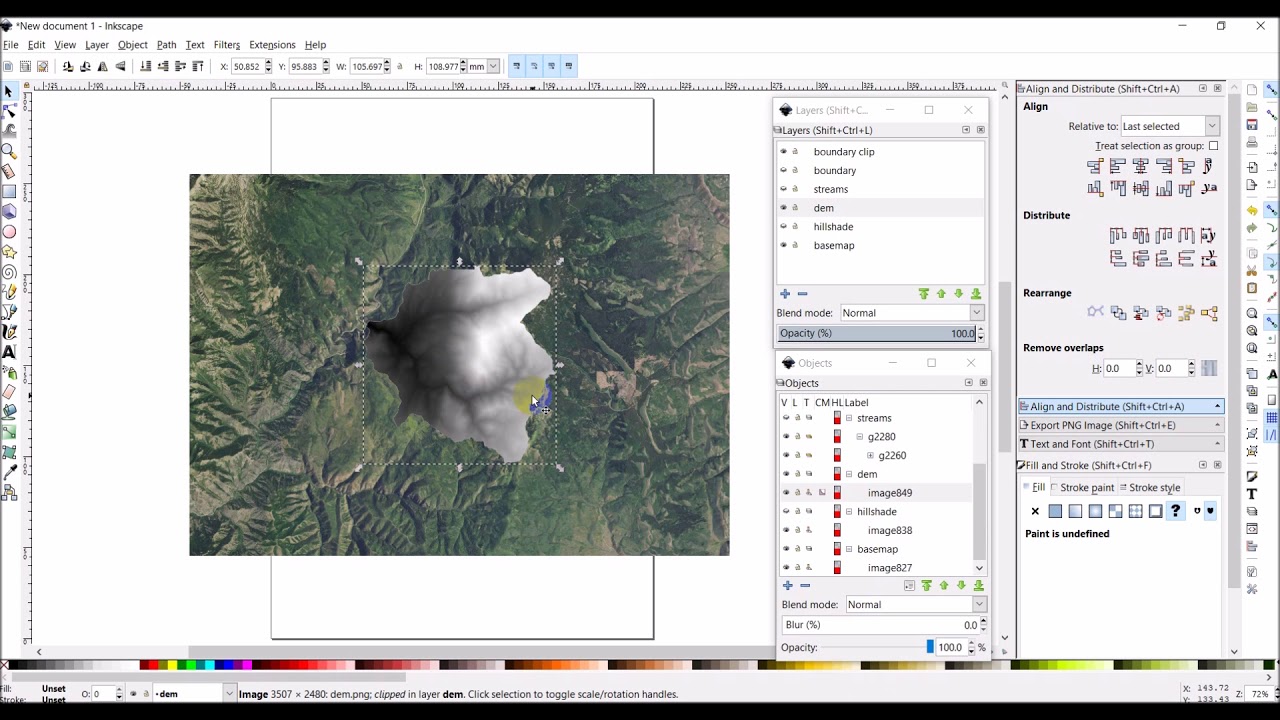Check Treat selection as group box
1280x720 pixels.
point(1213,146)
